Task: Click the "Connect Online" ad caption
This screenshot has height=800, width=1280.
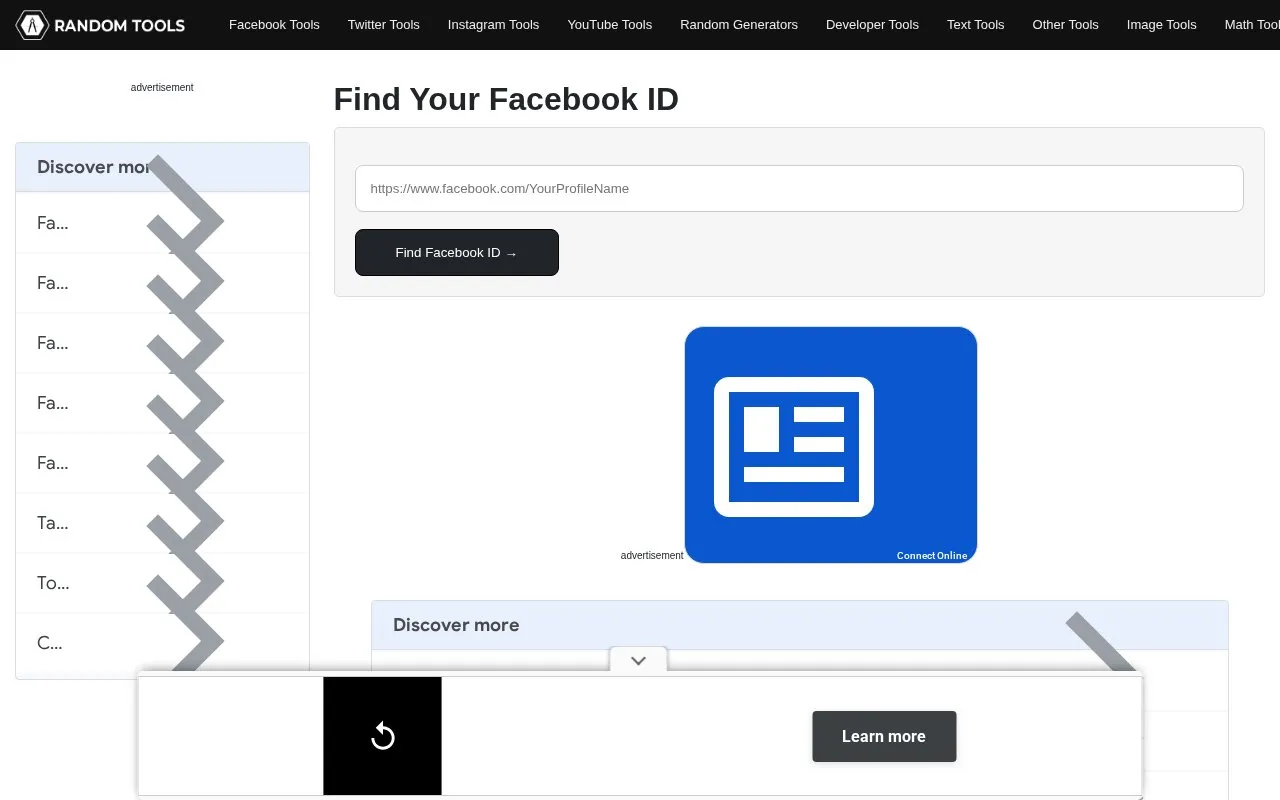Action: coord(932,556)
